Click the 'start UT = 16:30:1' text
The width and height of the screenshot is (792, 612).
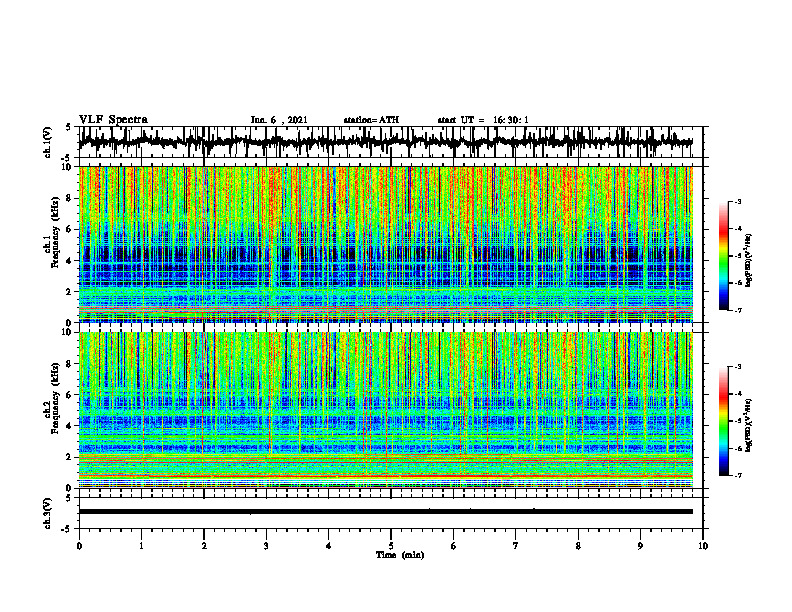pyautogui.click(x=483, y=120)
